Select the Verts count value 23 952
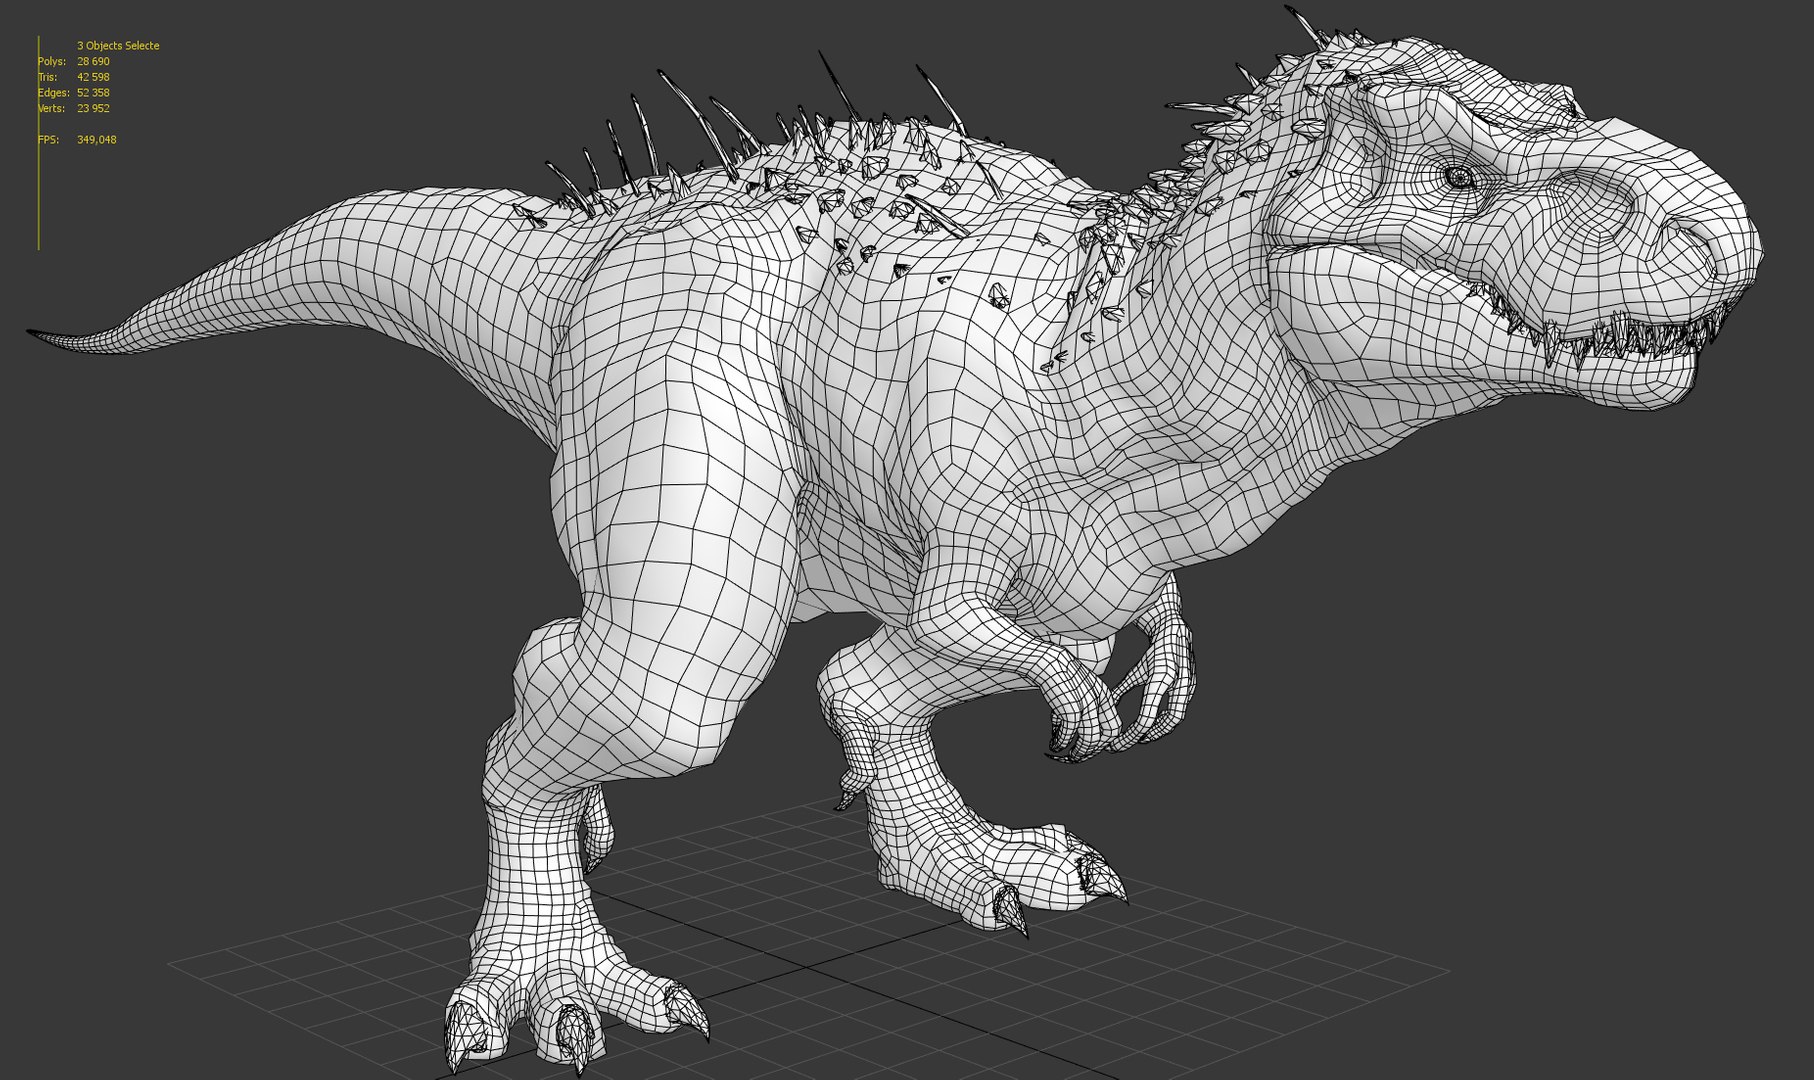Viewport: 1814px width, 1080px height. point(93,109)
